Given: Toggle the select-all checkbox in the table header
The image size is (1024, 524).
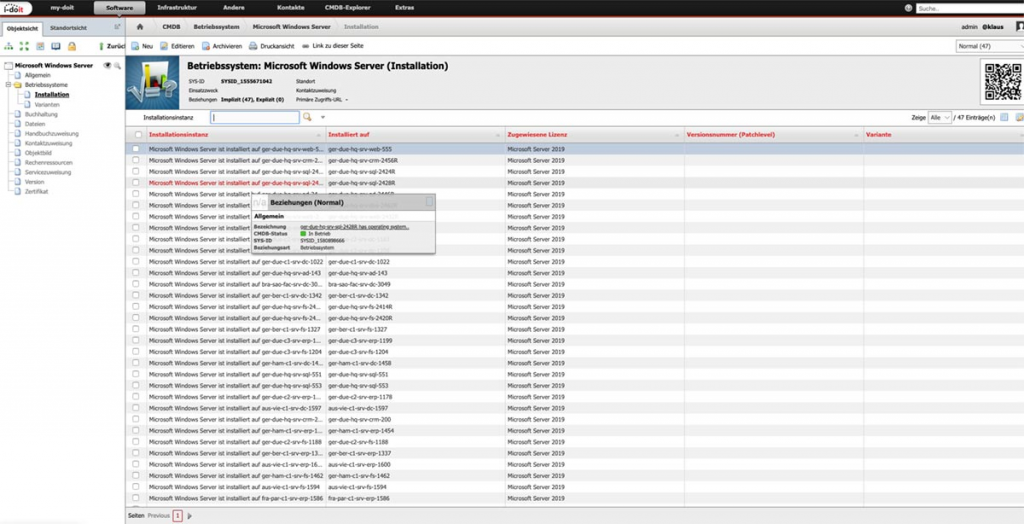Looking at the screenshot, I should 137,134.
